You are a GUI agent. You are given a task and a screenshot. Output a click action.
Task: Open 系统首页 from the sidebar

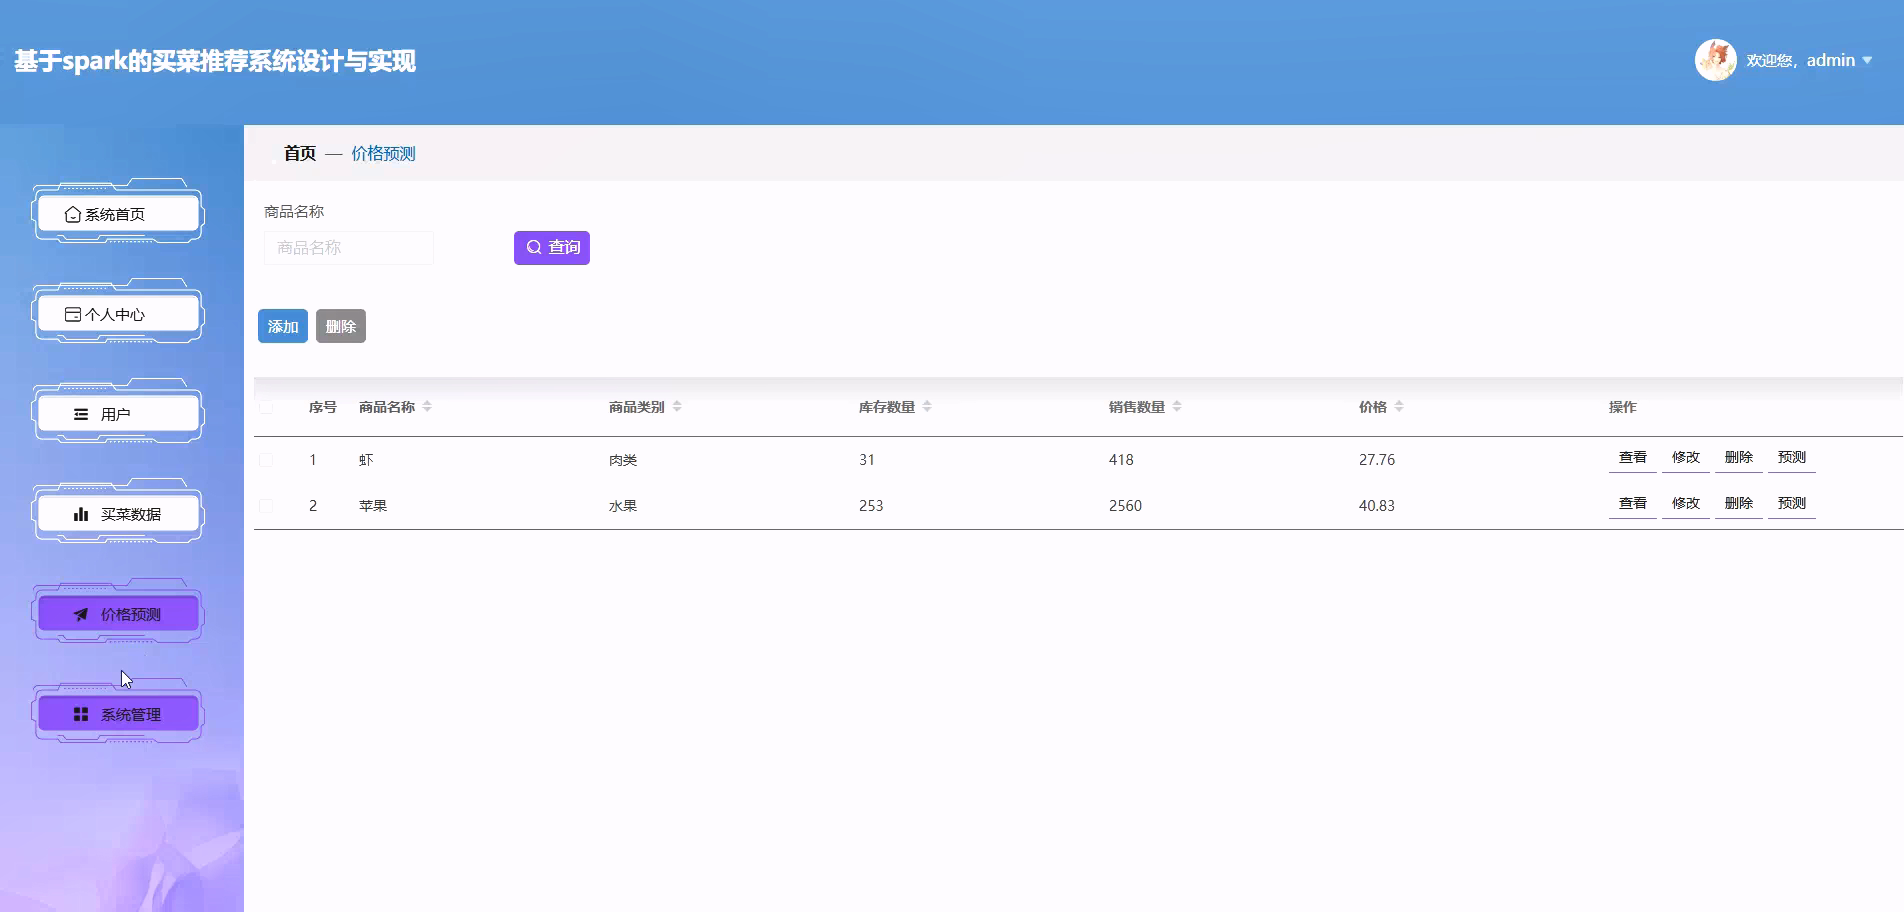[x=118, y=214]
